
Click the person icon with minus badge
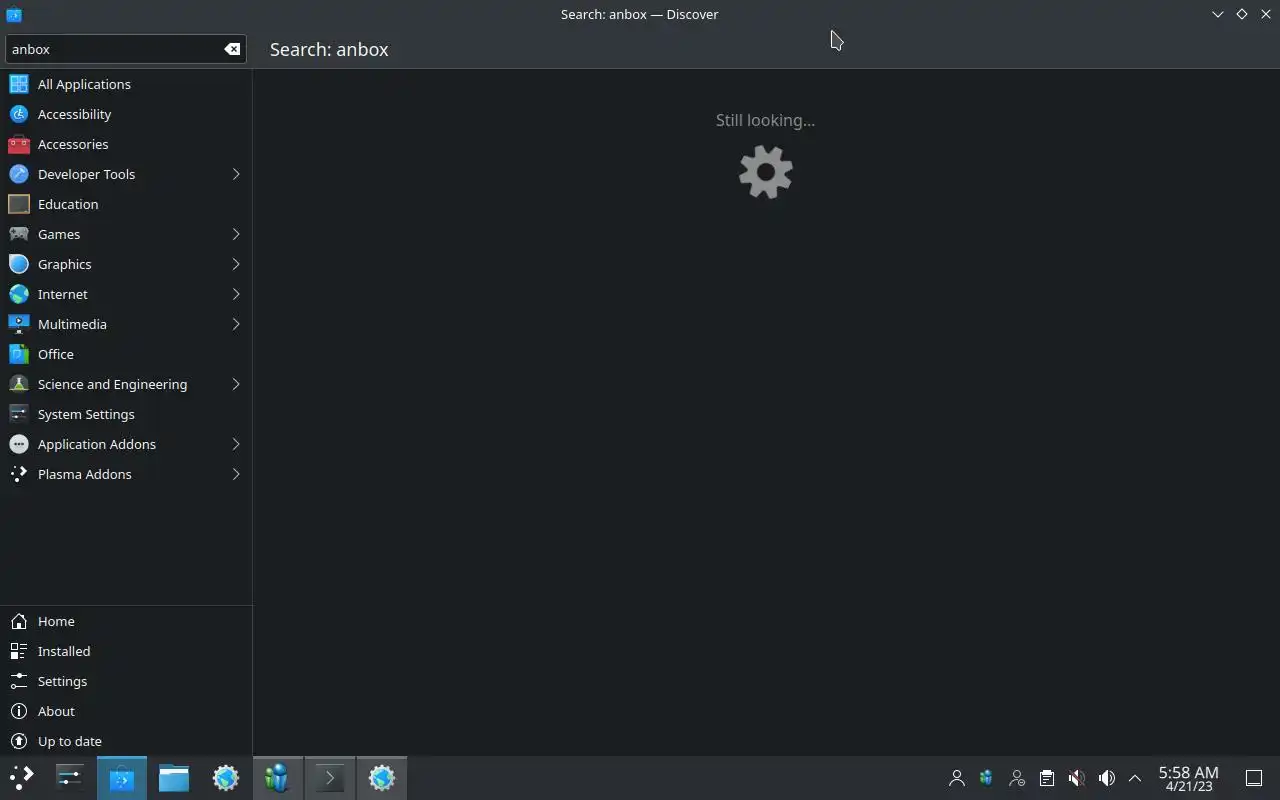click(1016, 777)
